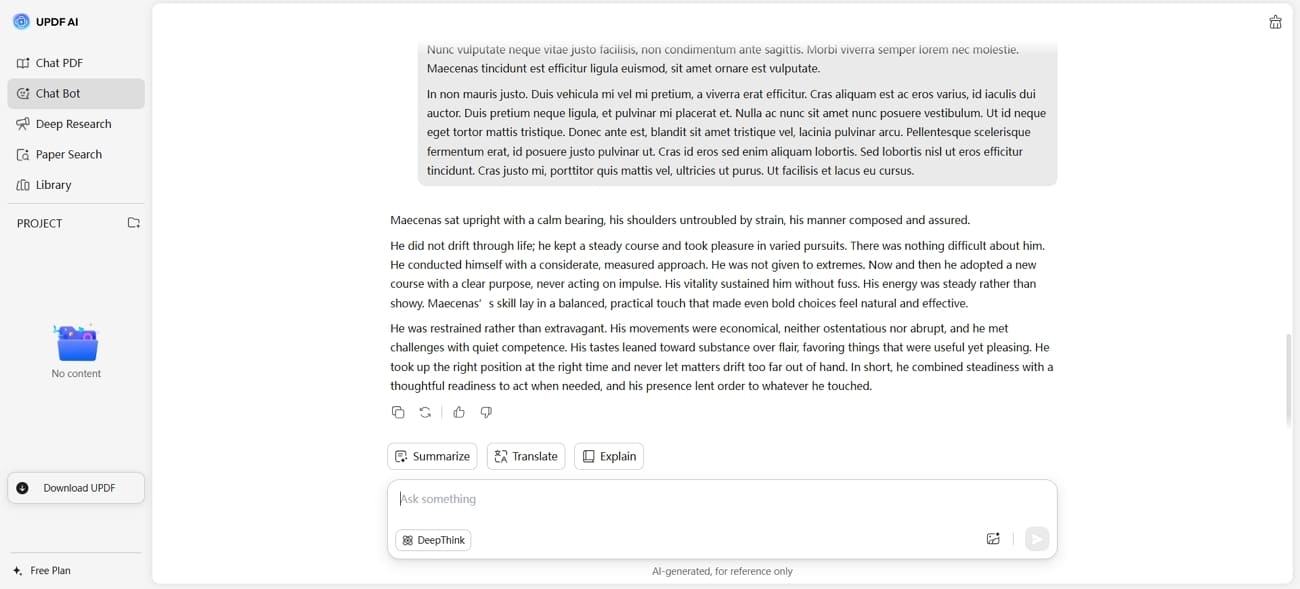Screen dimensions: 1300x589
Task: Enable DeepThink mode
Action: coord(432,539)
